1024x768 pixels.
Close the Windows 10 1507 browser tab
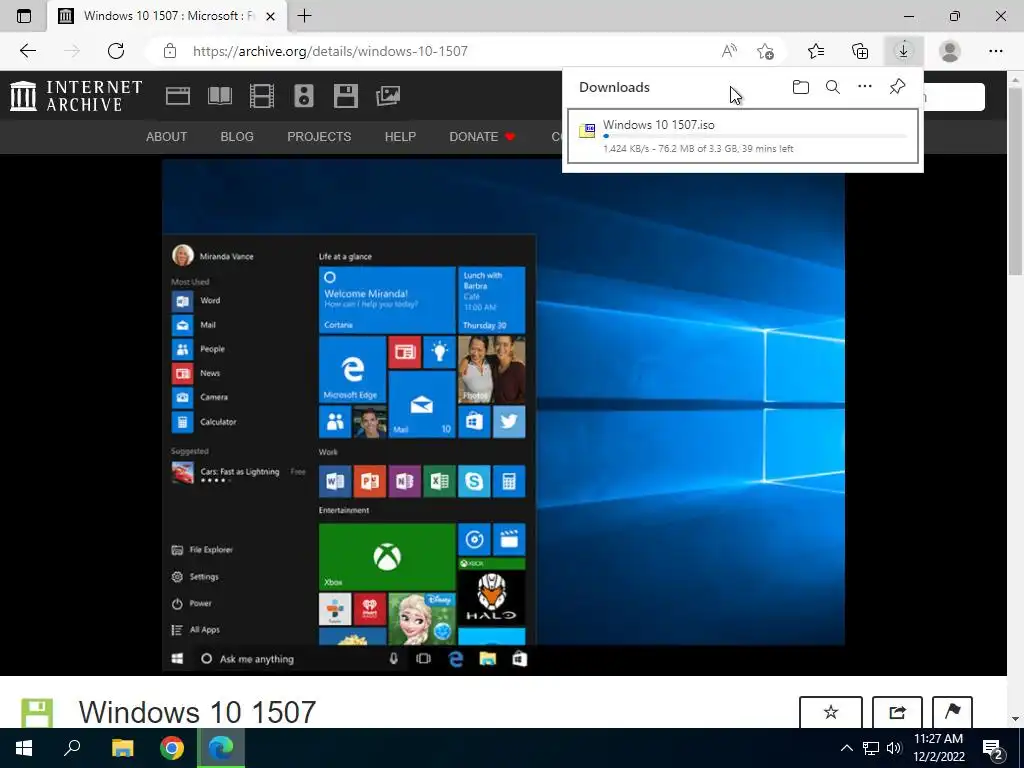(x=270, y=16)
